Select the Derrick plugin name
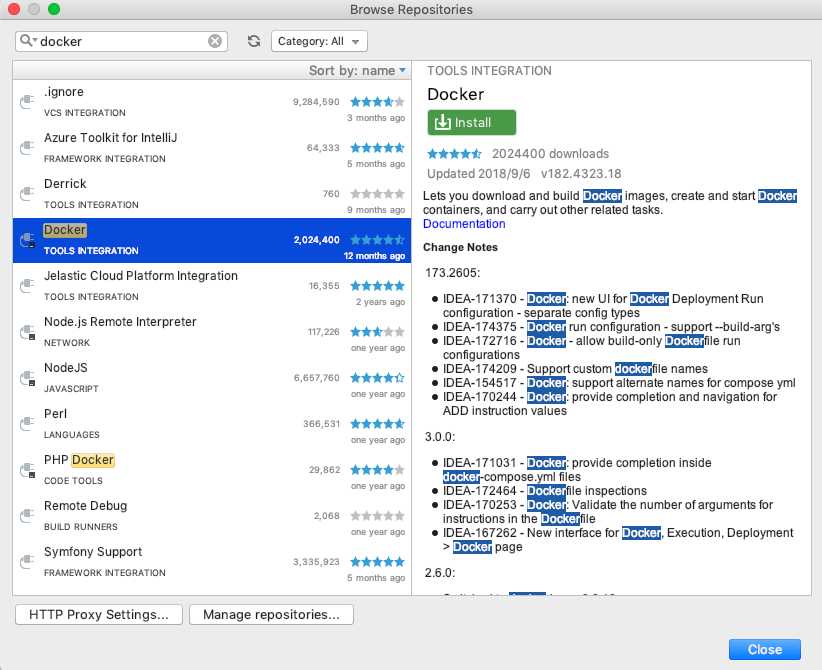822x670 pixels. point(65,183)
